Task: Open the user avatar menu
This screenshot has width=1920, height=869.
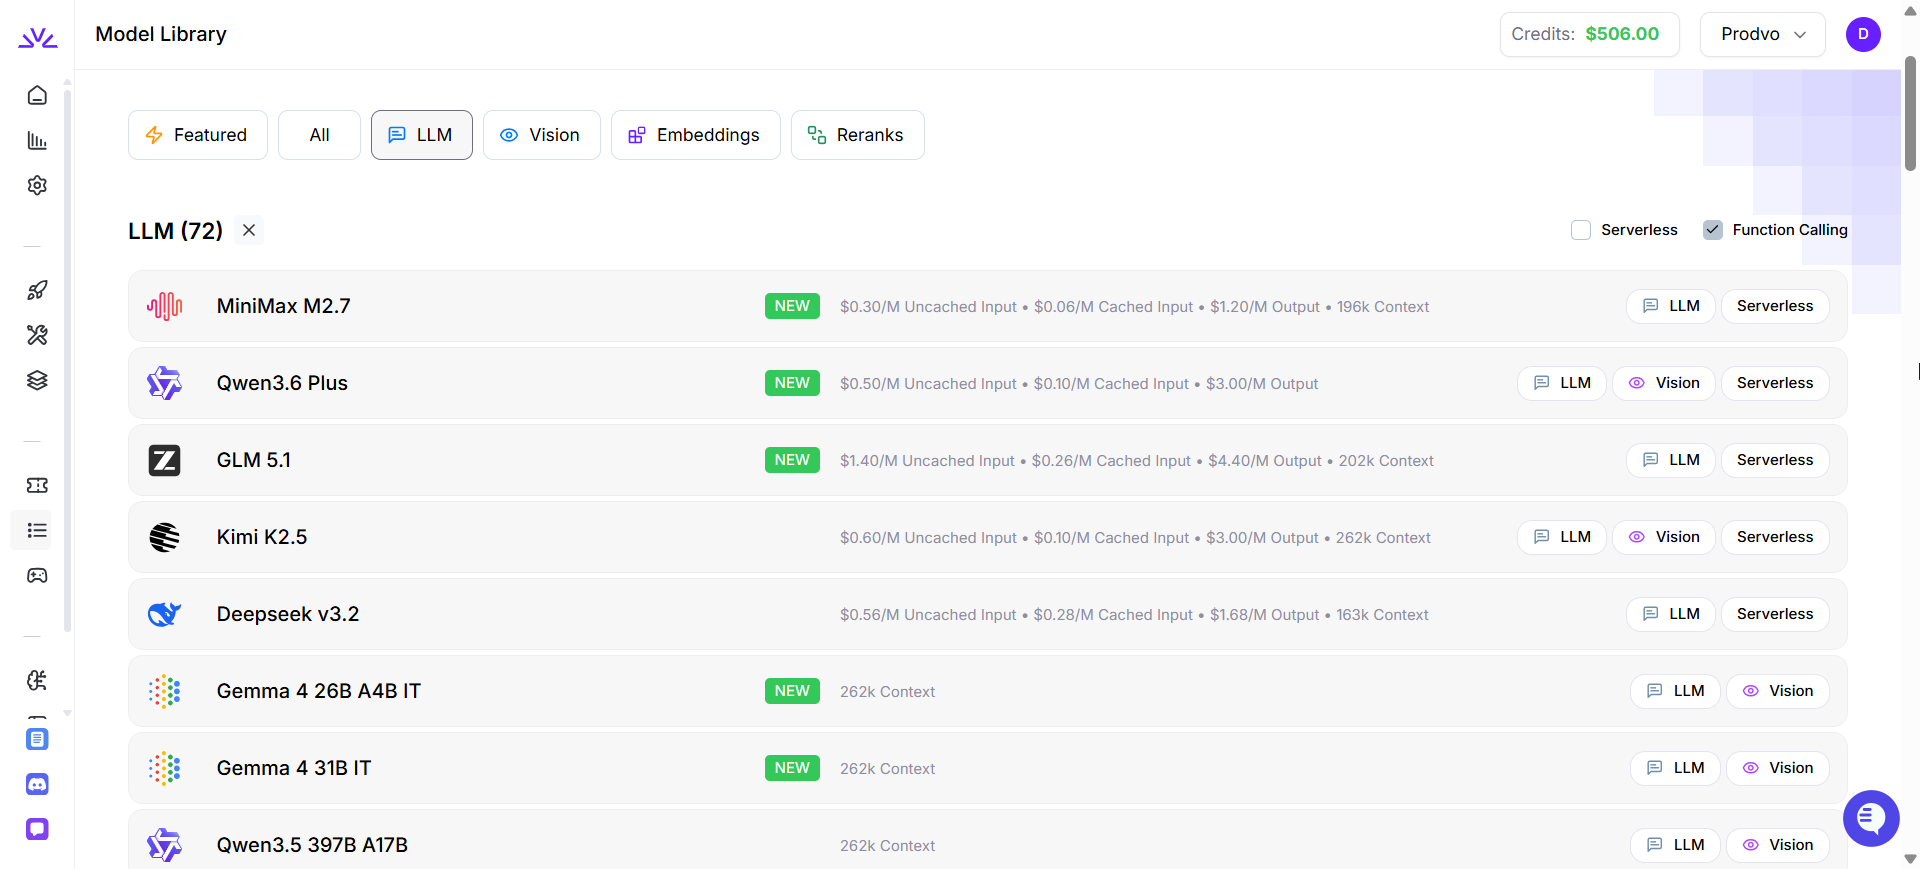Action: 1863,34
